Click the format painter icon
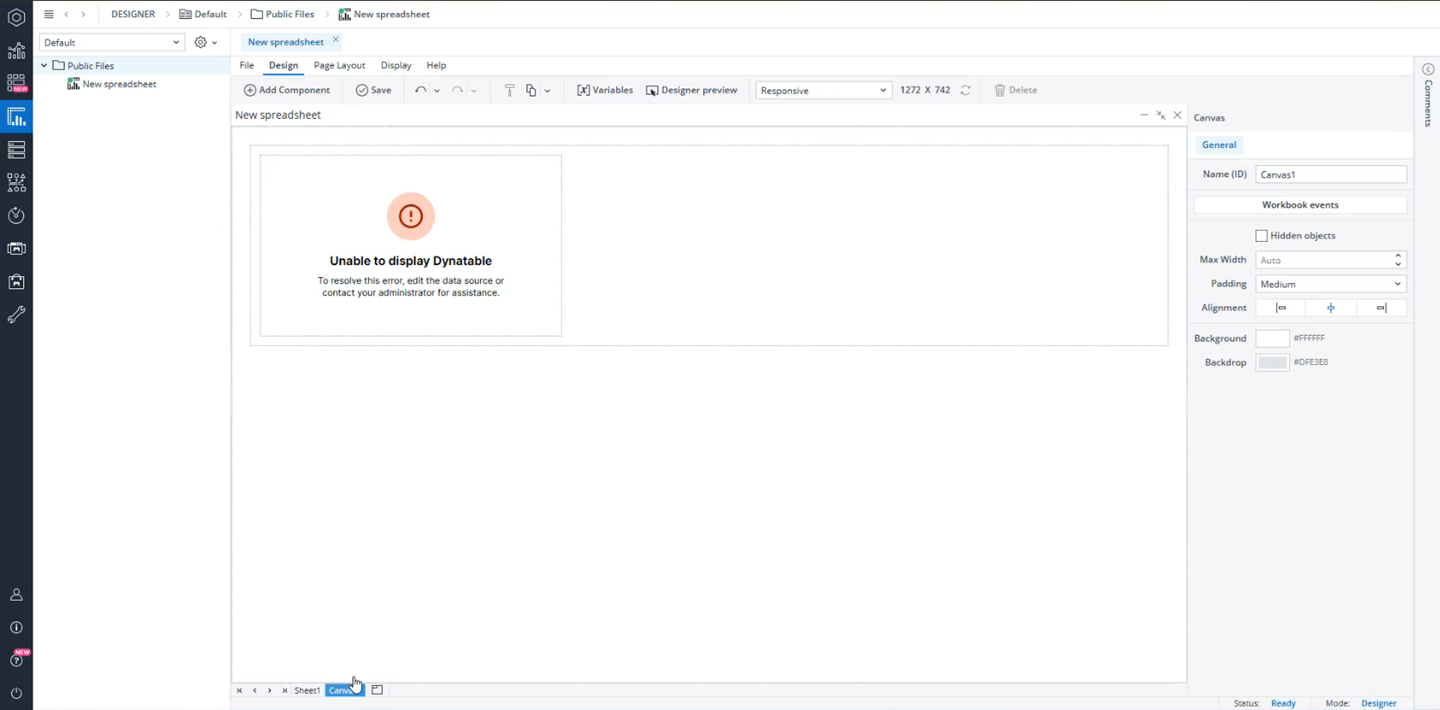The image size is (1440, 710). pos(509,90)
